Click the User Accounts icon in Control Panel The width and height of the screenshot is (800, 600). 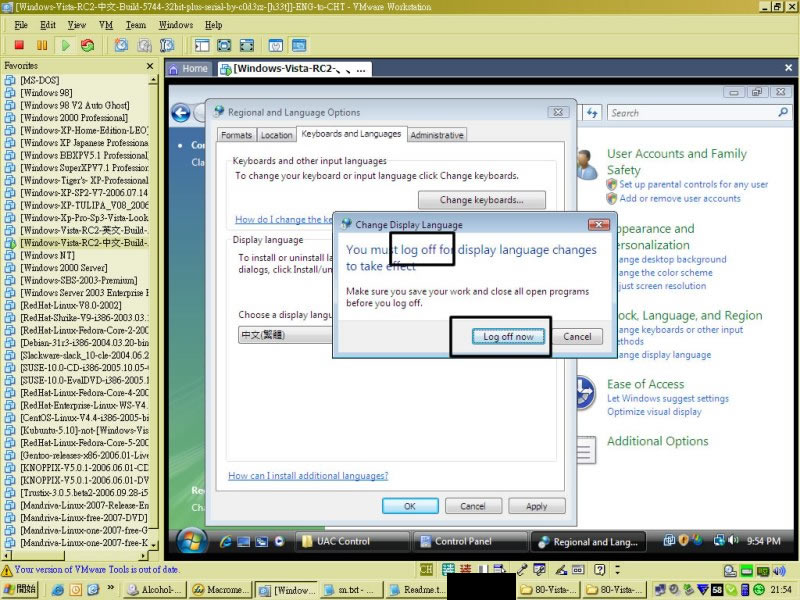[587, 164]
